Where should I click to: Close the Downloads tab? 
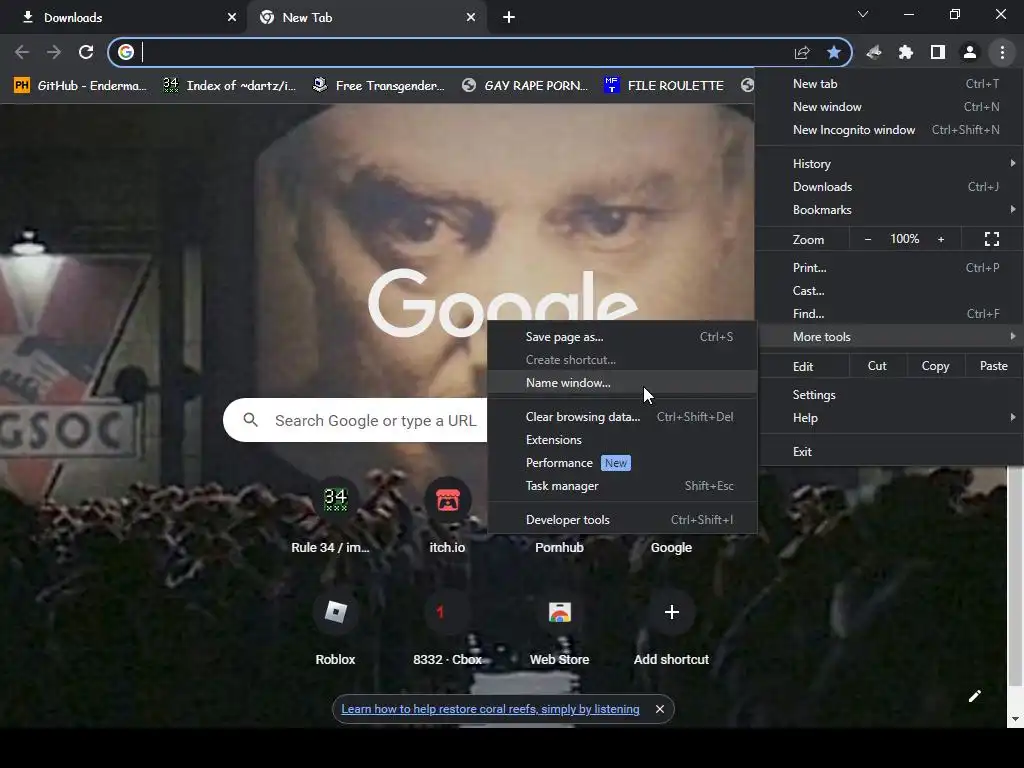coord(232,18)
